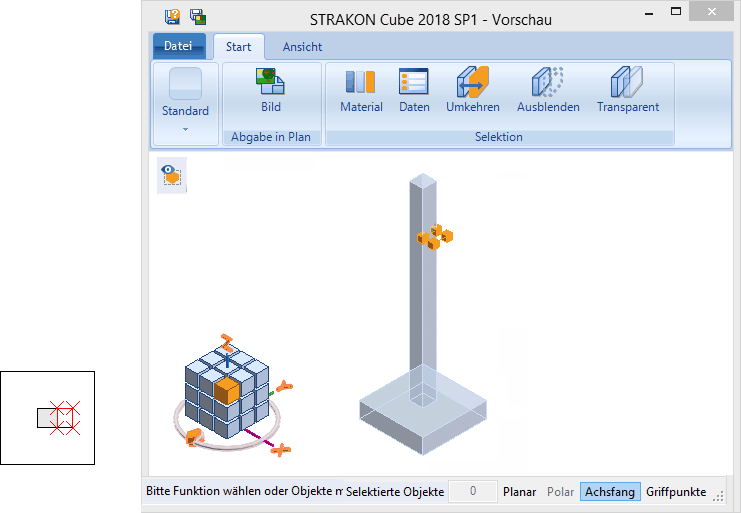741x513 pixels.
Task: Open the Material selection tool
Action: [361, 90]
